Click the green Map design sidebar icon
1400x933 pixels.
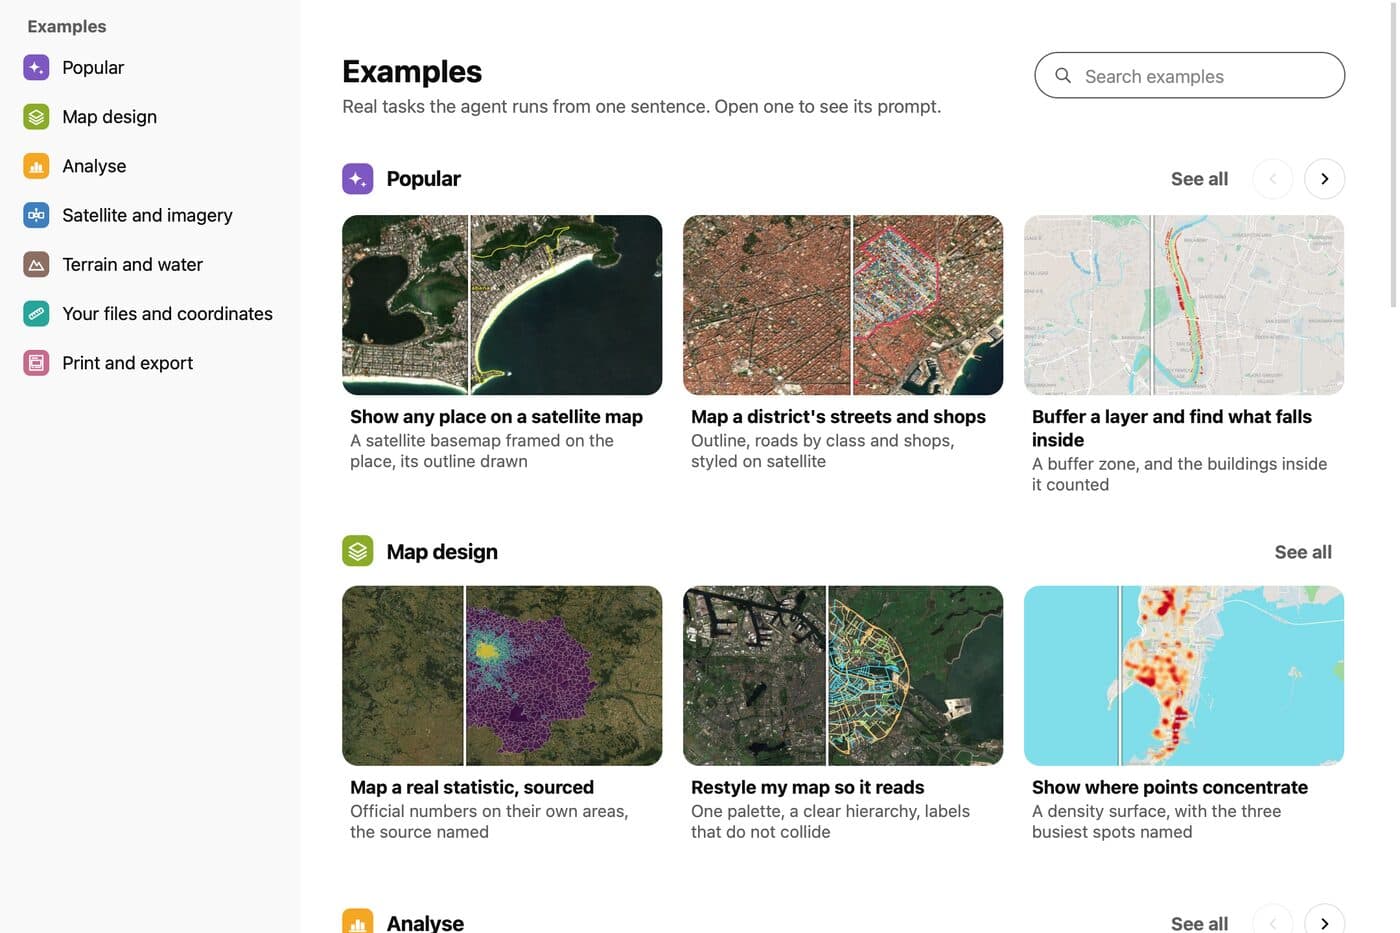(36, 116)
